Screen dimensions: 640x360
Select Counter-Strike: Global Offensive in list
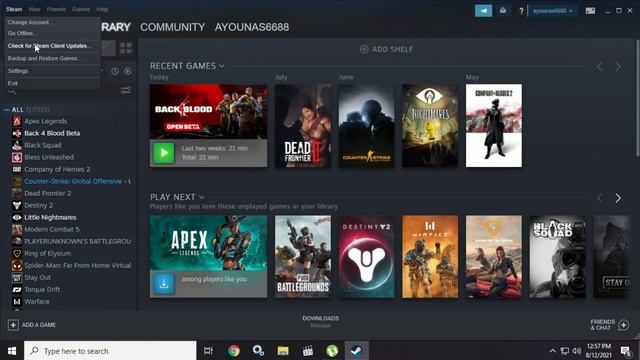tap(73, 181)
